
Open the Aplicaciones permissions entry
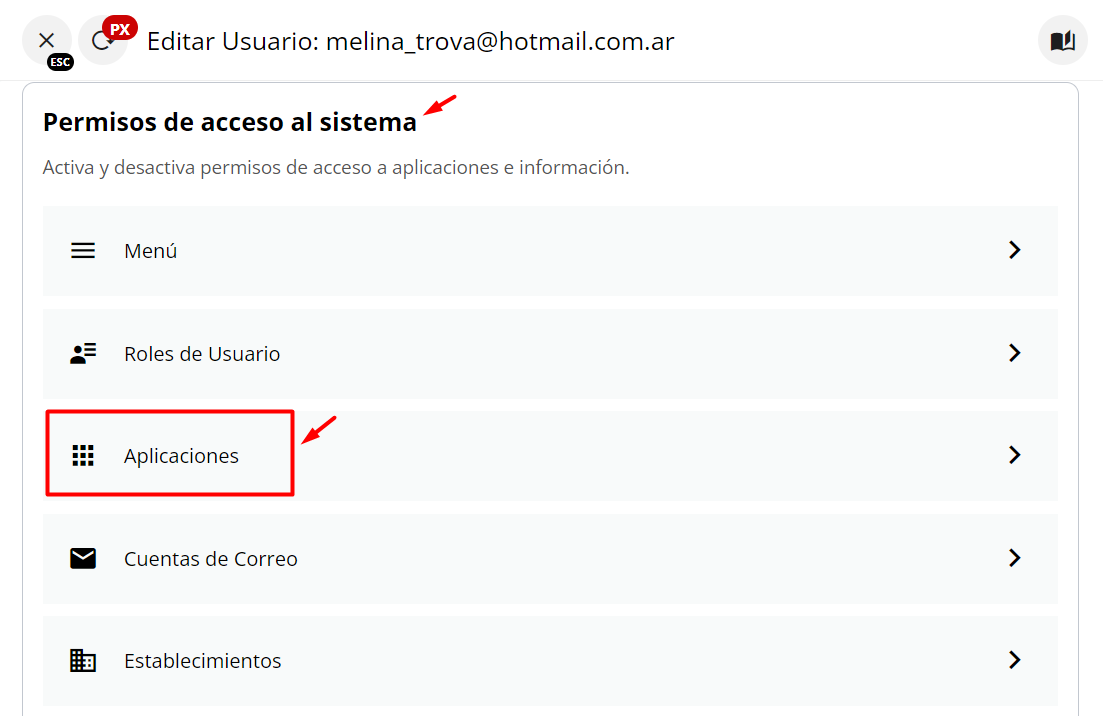[181, 455]
